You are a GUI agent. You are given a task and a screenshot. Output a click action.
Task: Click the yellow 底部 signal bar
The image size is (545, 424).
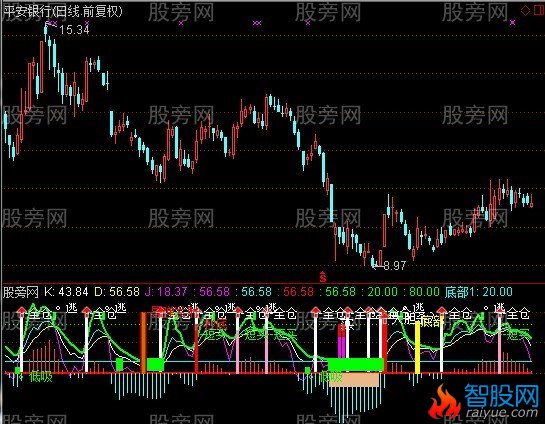click(418, 348)
